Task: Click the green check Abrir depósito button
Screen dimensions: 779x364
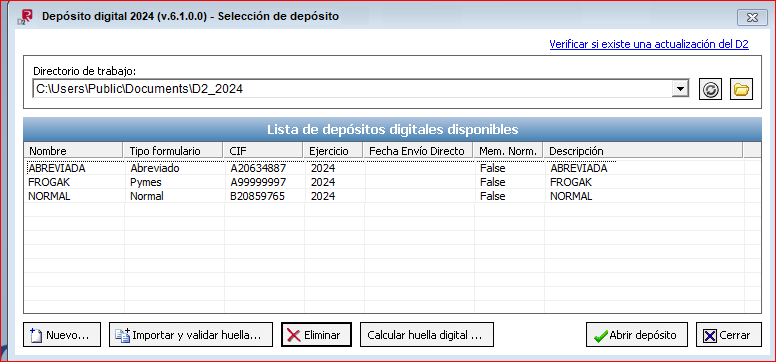Action: [x=637, y=335]
